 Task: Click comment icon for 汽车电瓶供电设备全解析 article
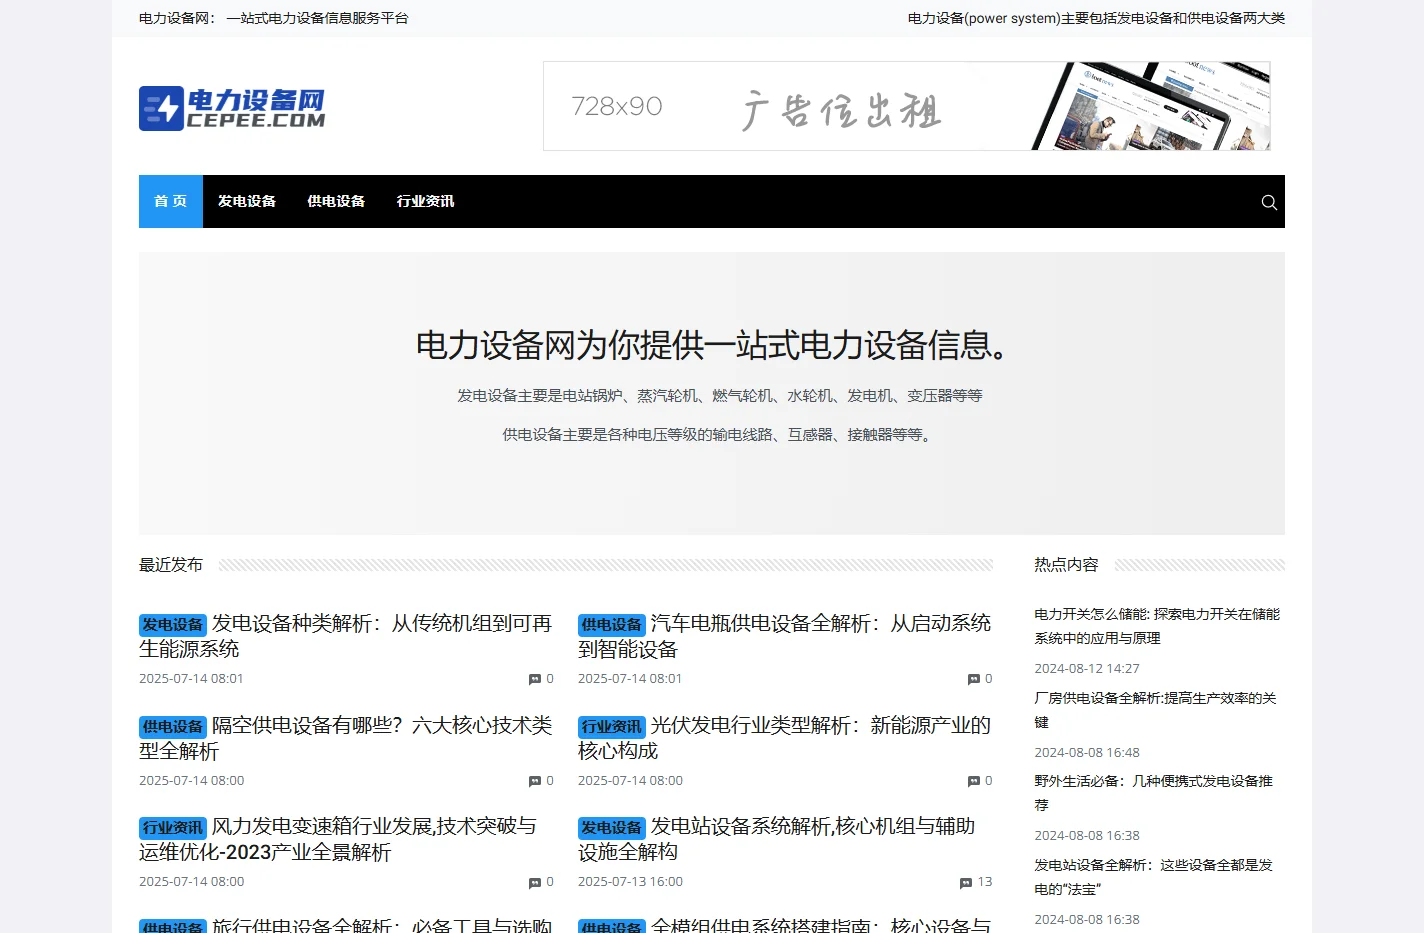coord(974,679)
